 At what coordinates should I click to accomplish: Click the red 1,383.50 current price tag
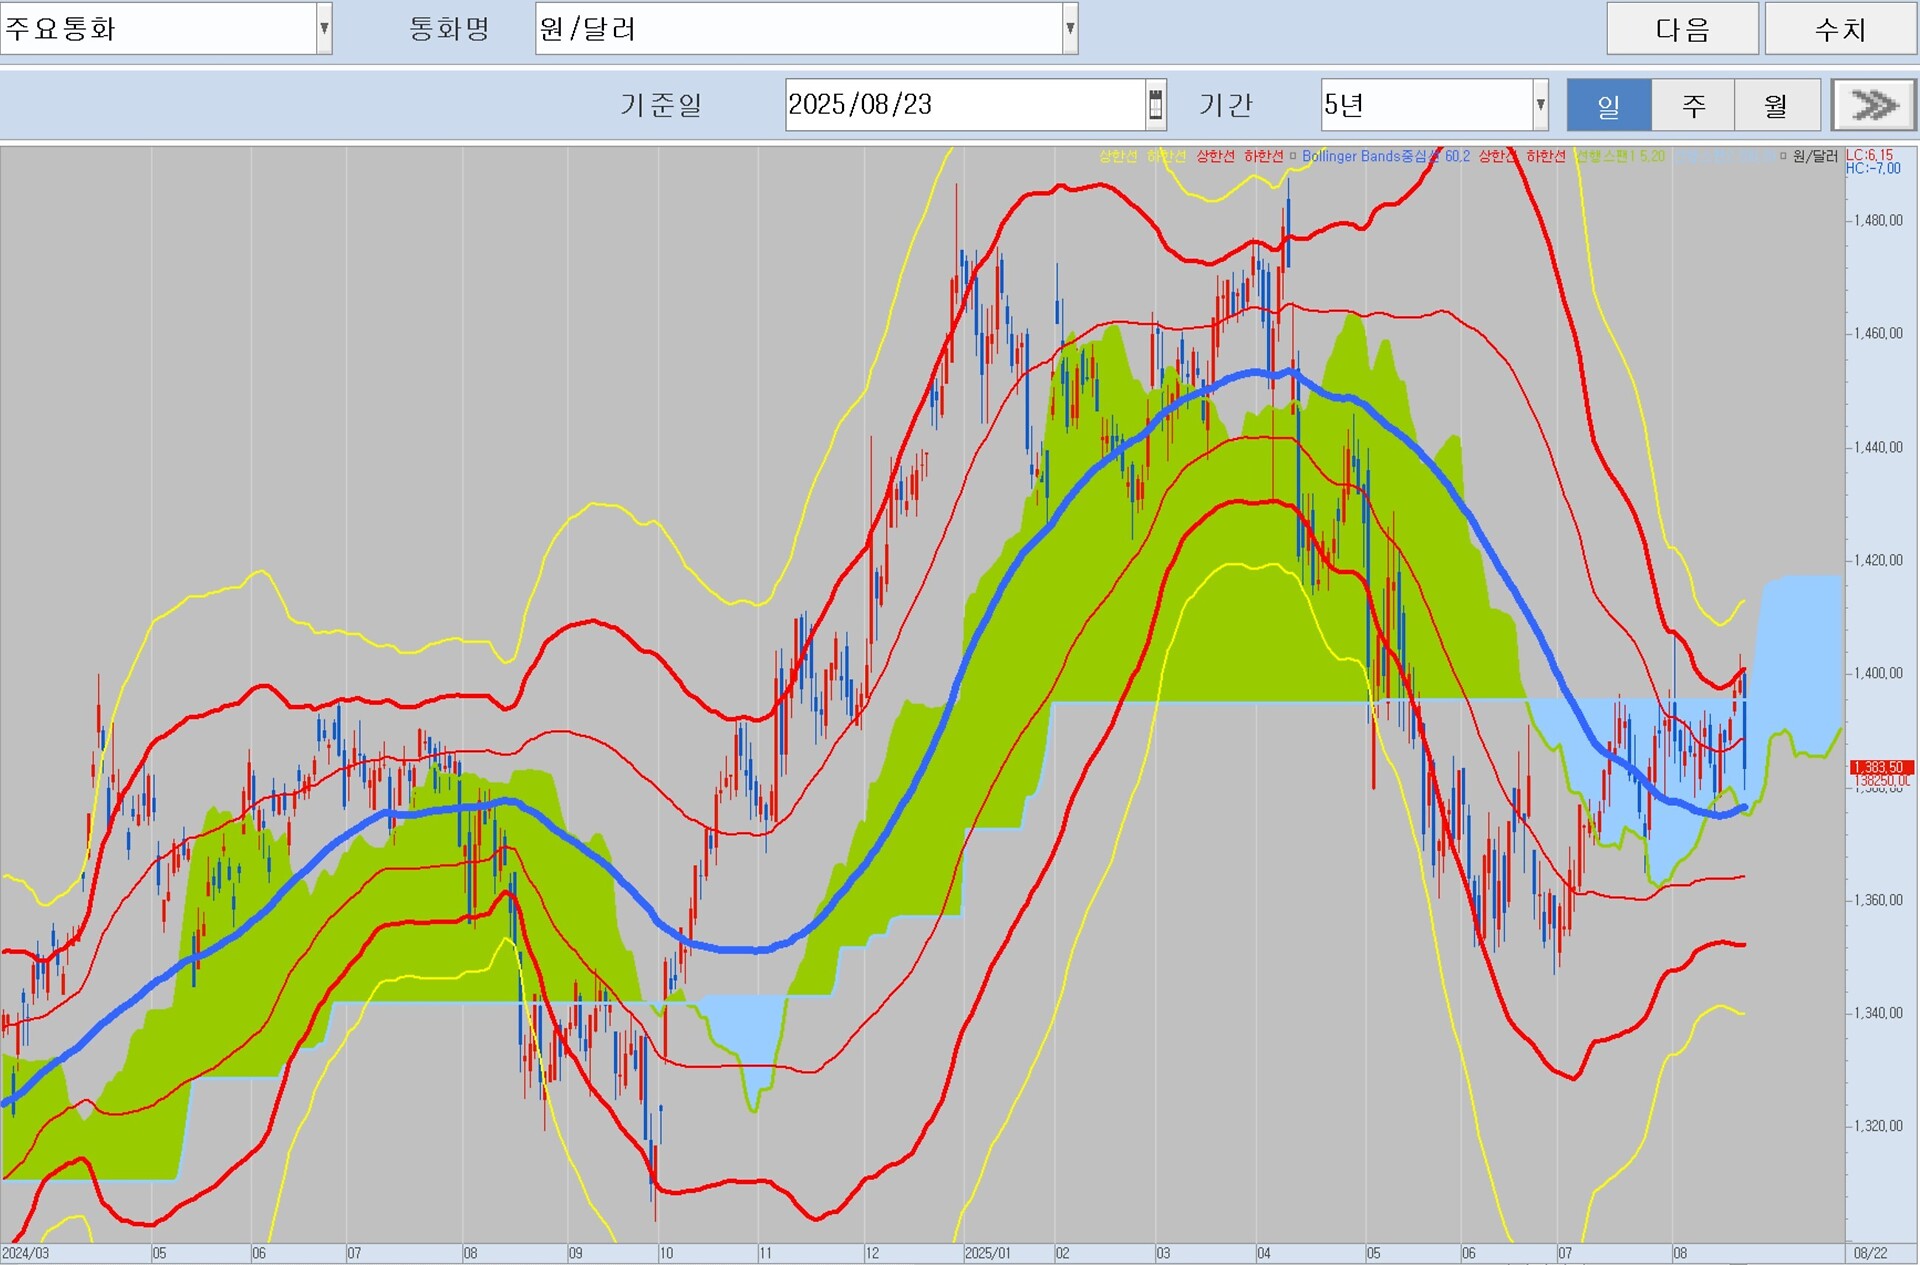(x=1880, y=767)
